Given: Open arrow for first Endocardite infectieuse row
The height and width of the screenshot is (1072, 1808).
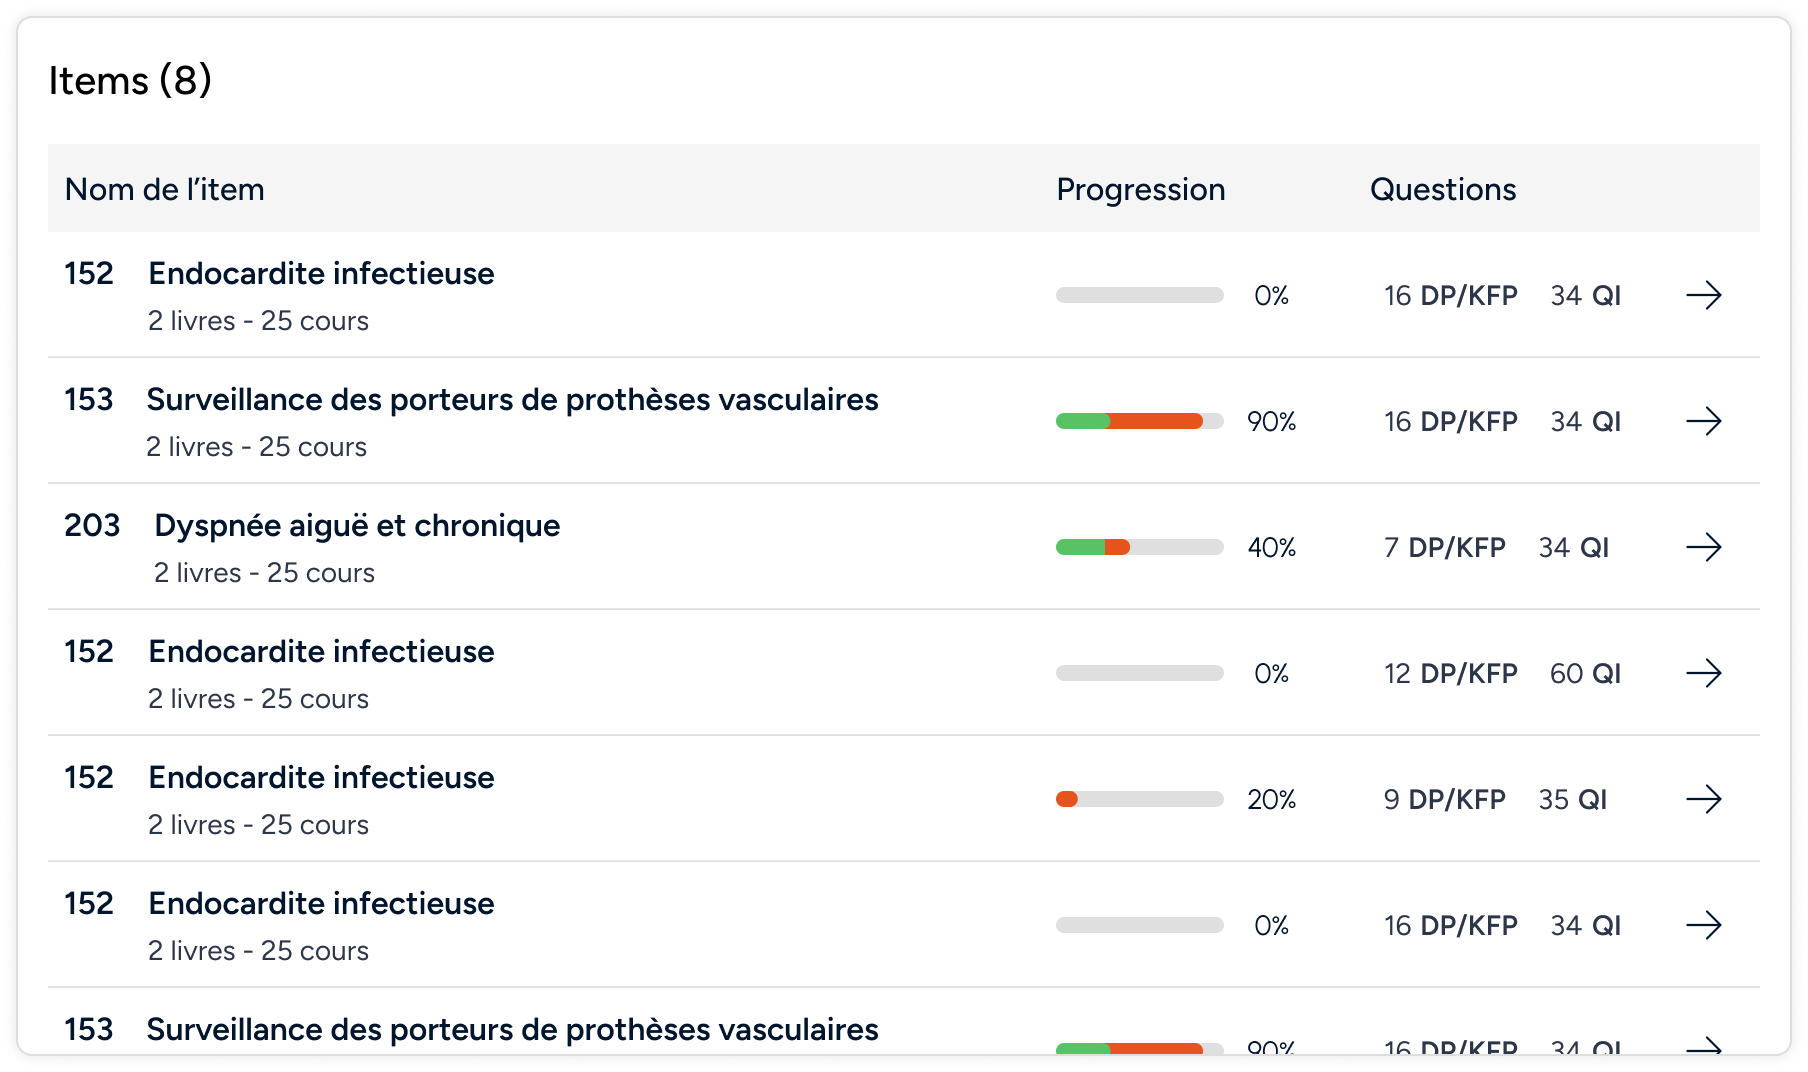Looking at the screenshot, I should tap(1703, 295).
